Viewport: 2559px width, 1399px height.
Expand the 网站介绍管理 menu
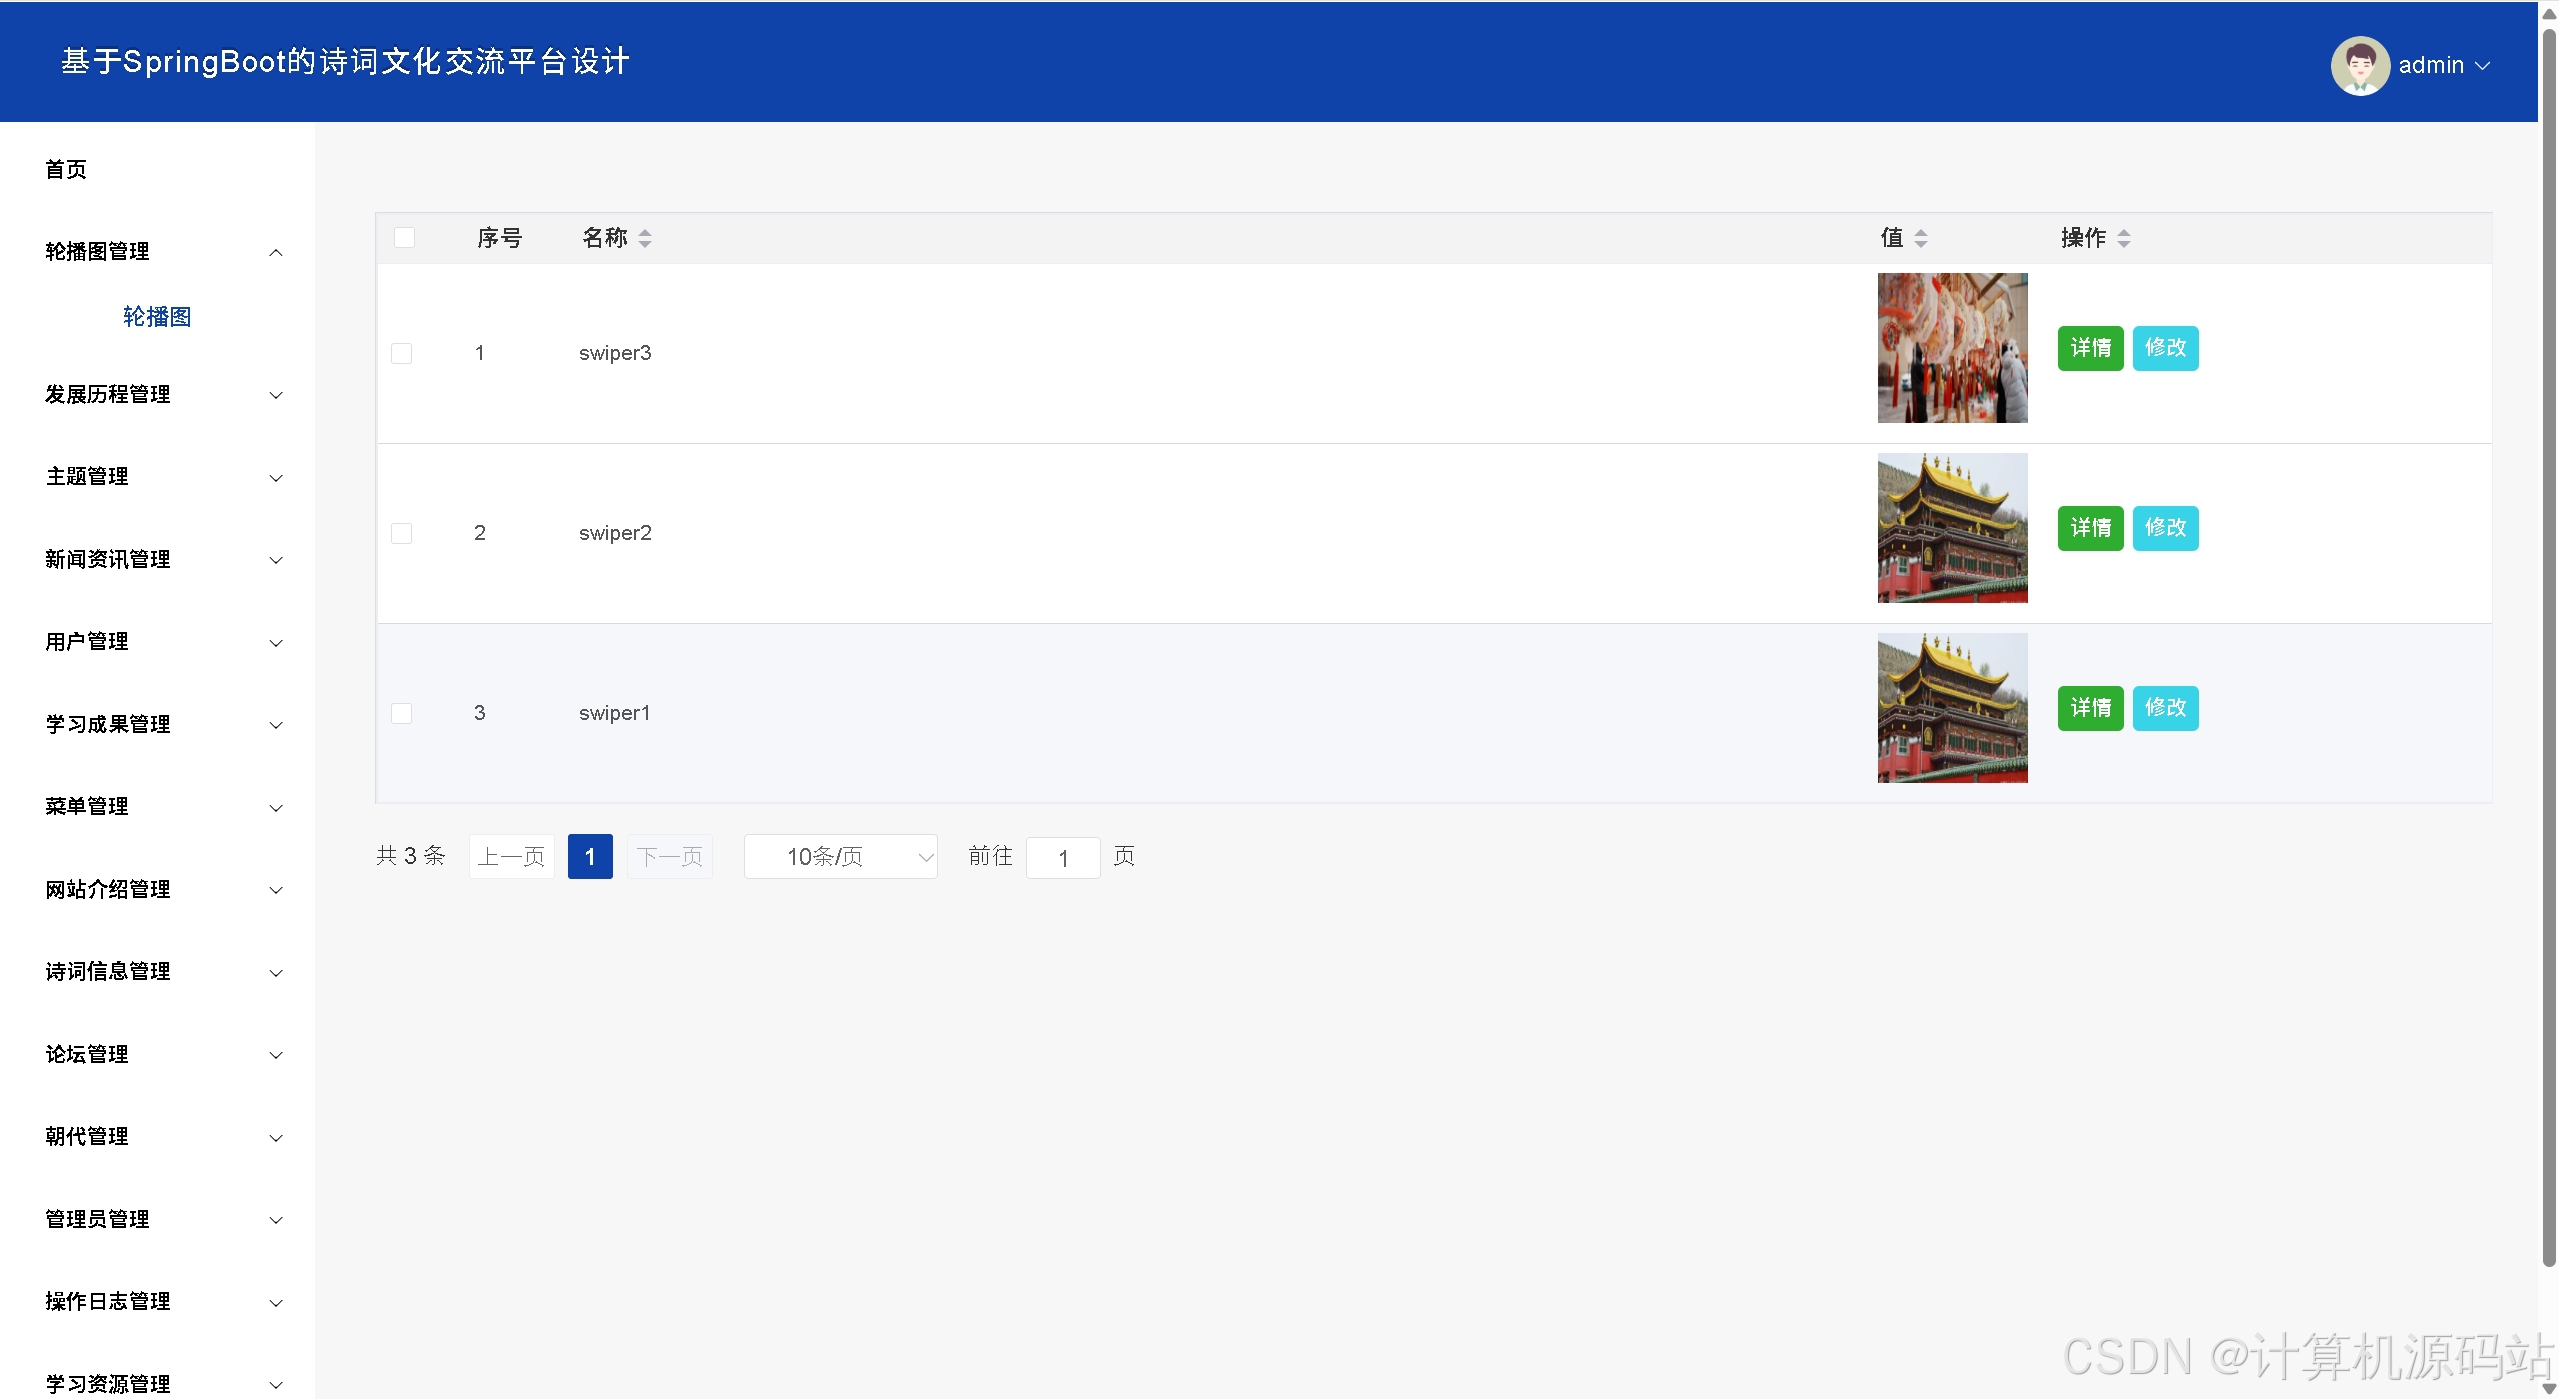pyautogui.click(x=157, y=890)
